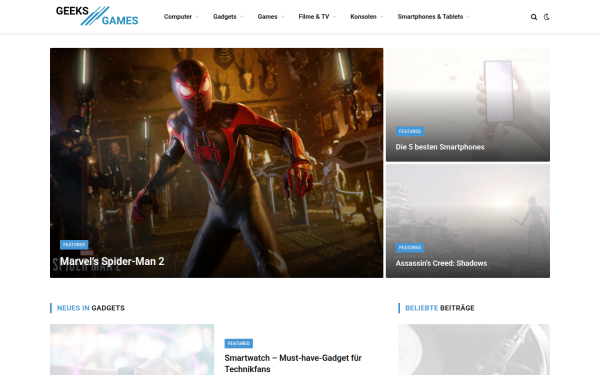Click Featured badge on Spider-Man 2 card
Screen dimensions: 600x375
click(x=74, y=245)
